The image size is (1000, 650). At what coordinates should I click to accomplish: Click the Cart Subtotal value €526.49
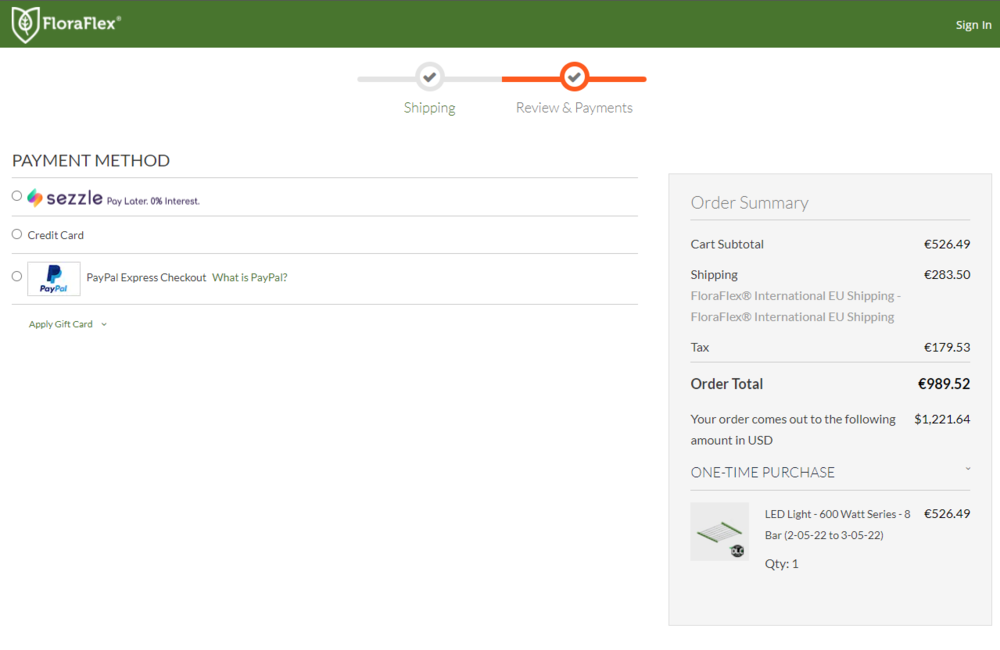pos(947,244)
